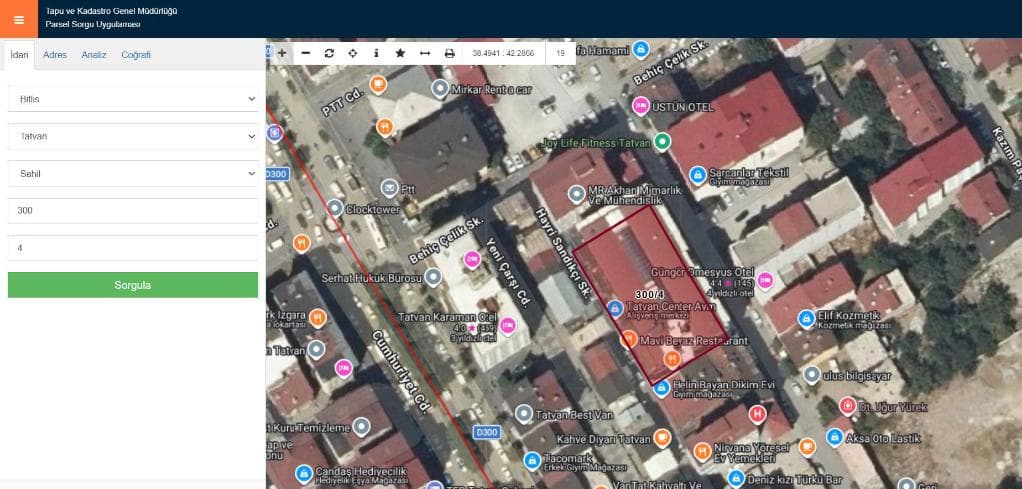Click the Clocktower map pin

[x=335, y=208]
